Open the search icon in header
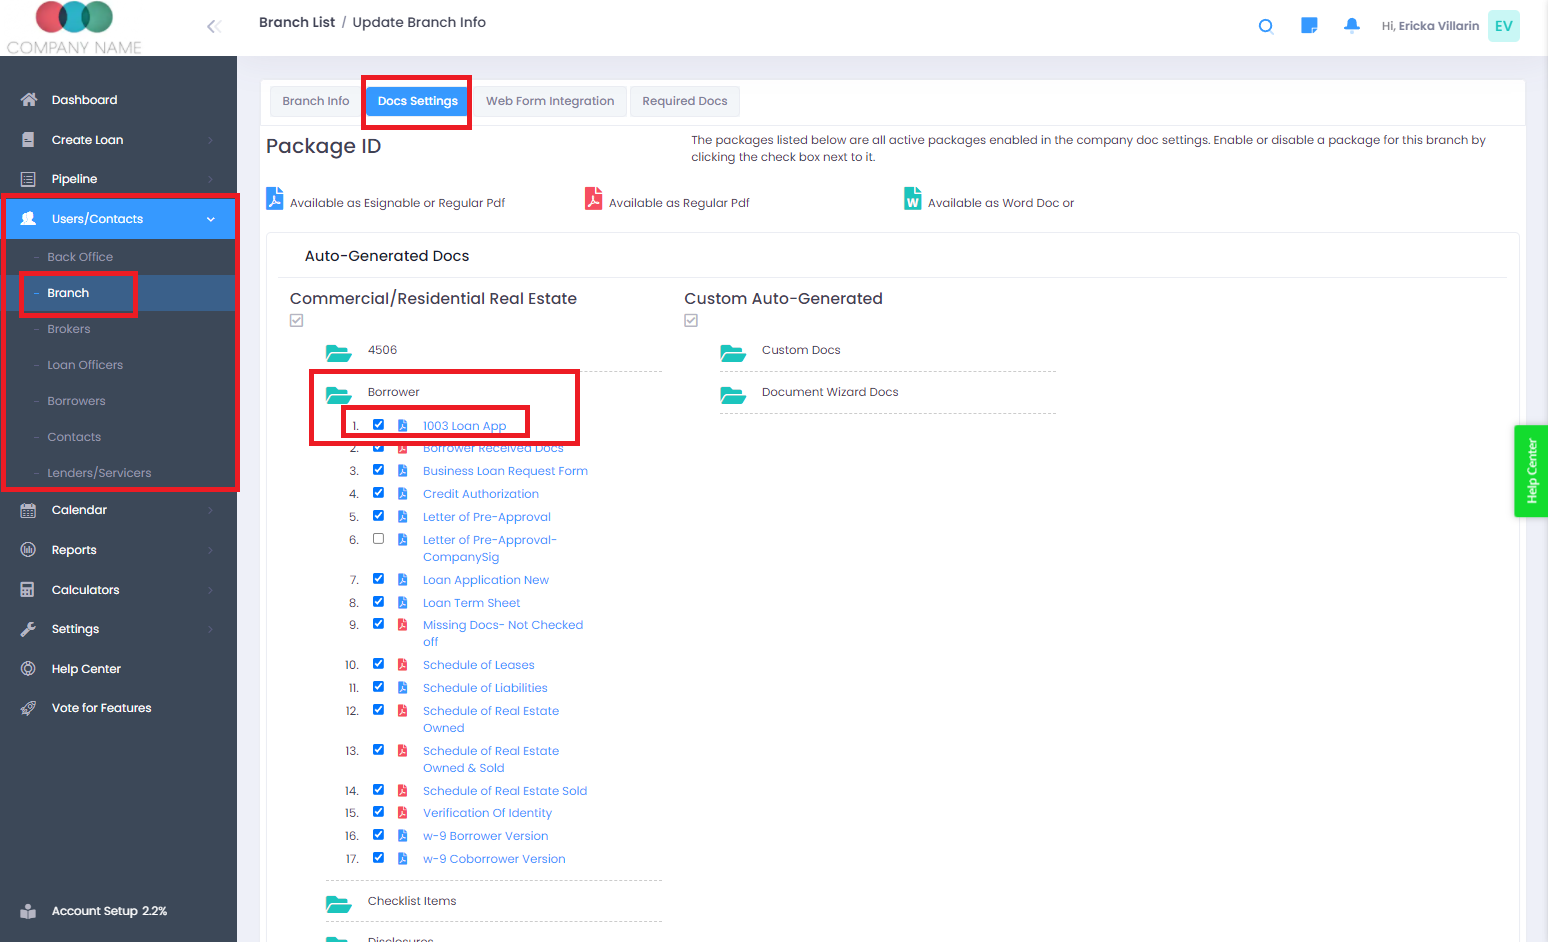 (1265, 26)
